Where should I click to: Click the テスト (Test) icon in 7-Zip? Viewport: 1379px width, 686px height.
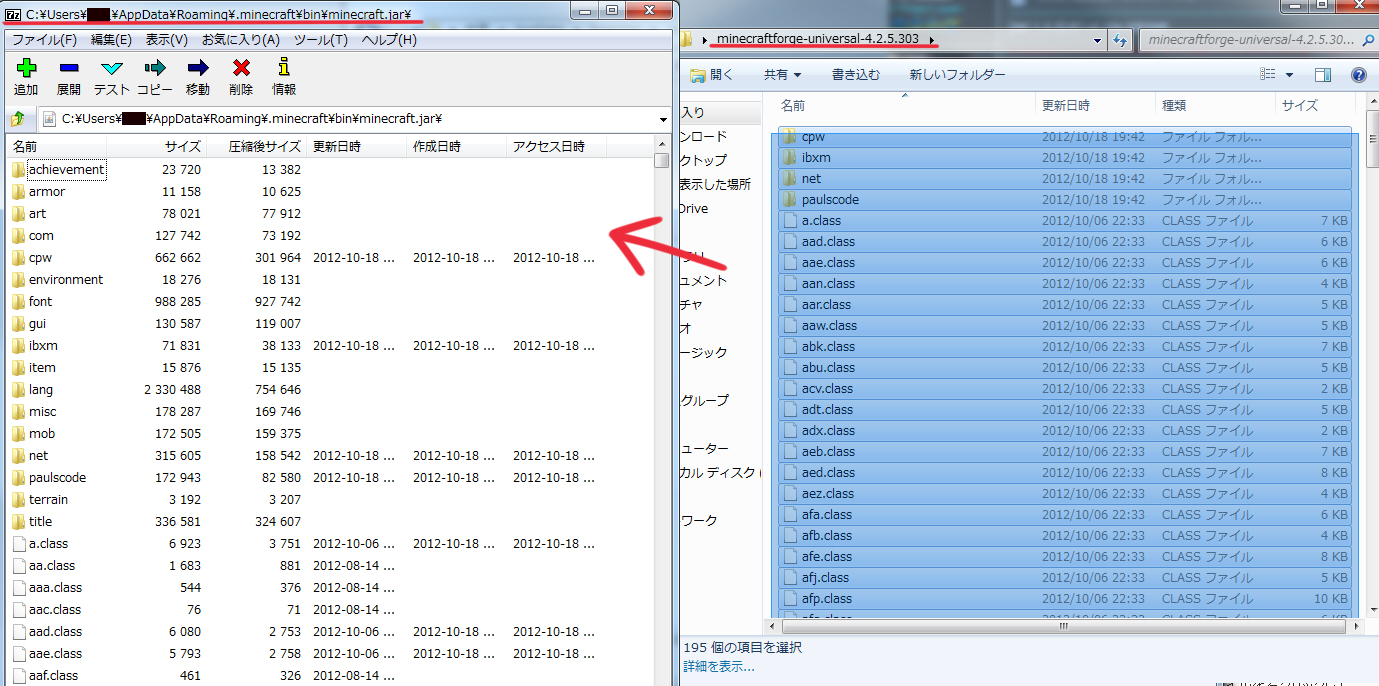click(x=112, y=68)
